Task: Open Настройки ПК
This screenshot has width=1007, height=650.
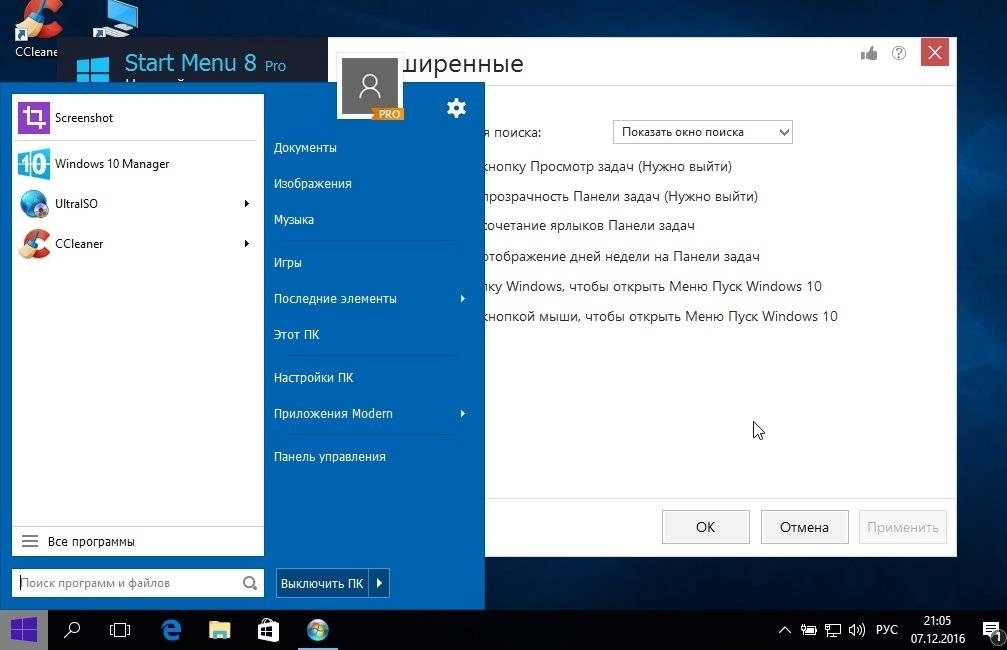Action: (x=313, y=378)
